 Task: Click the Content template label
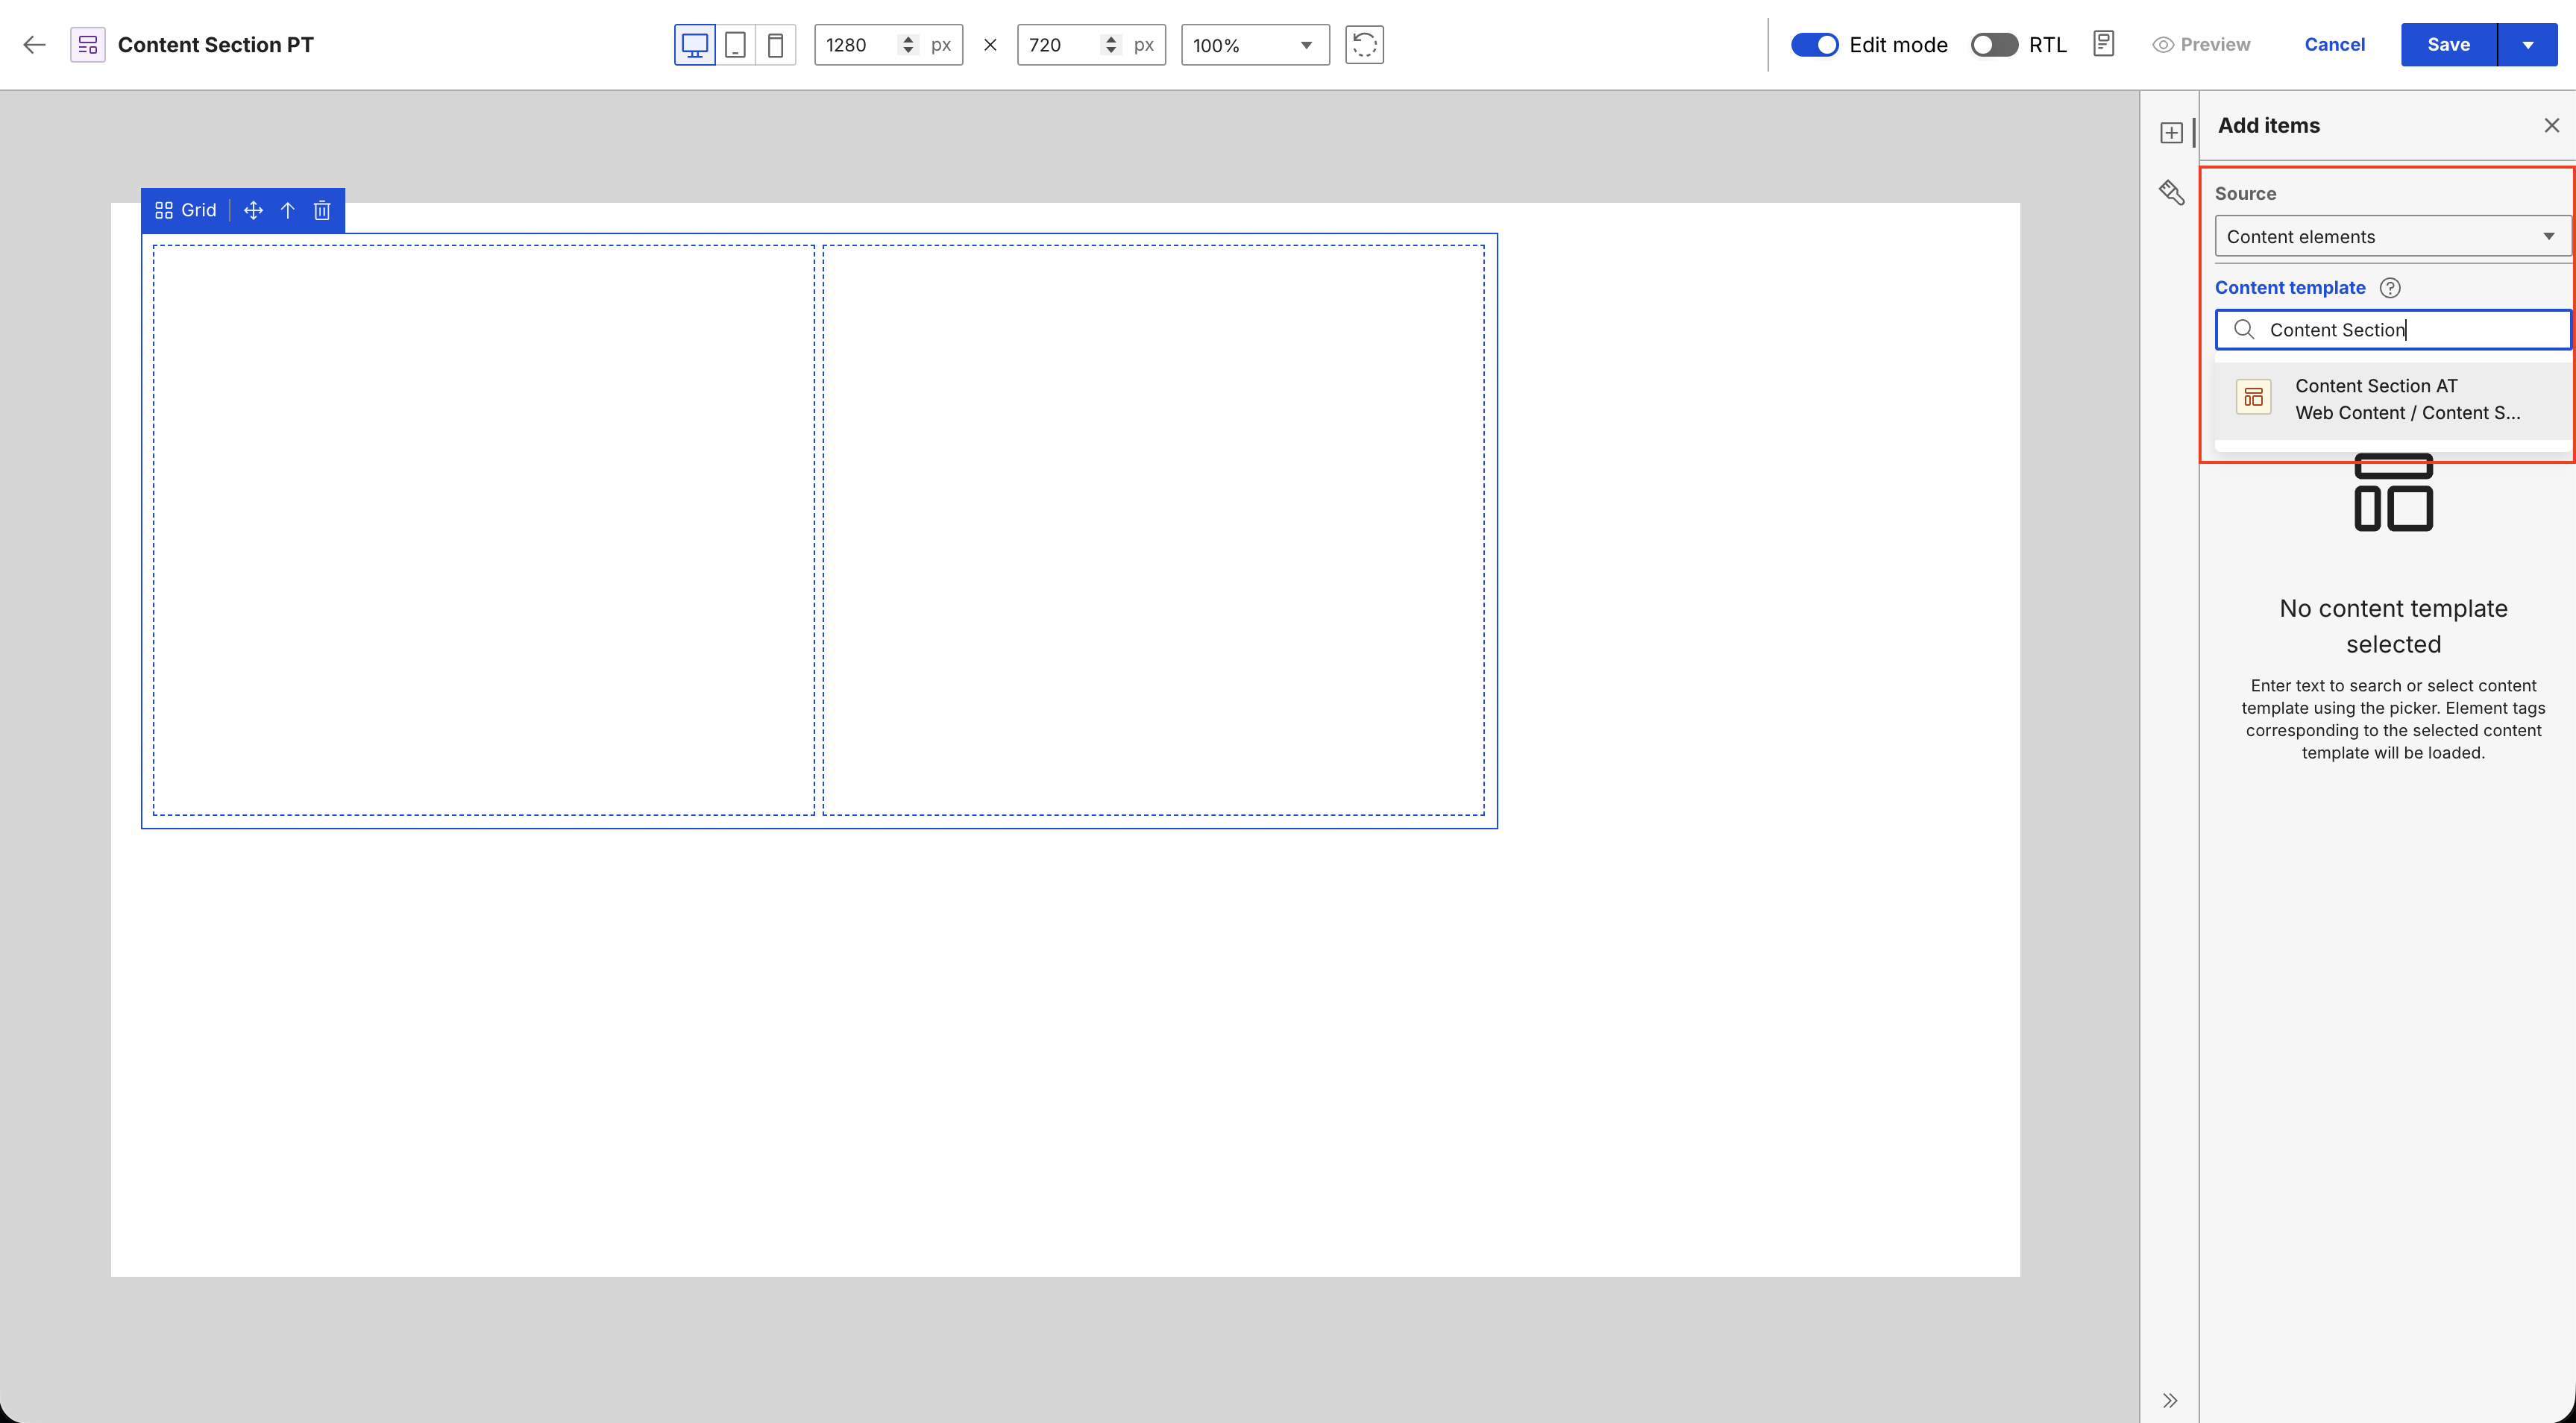point(2289,288)
